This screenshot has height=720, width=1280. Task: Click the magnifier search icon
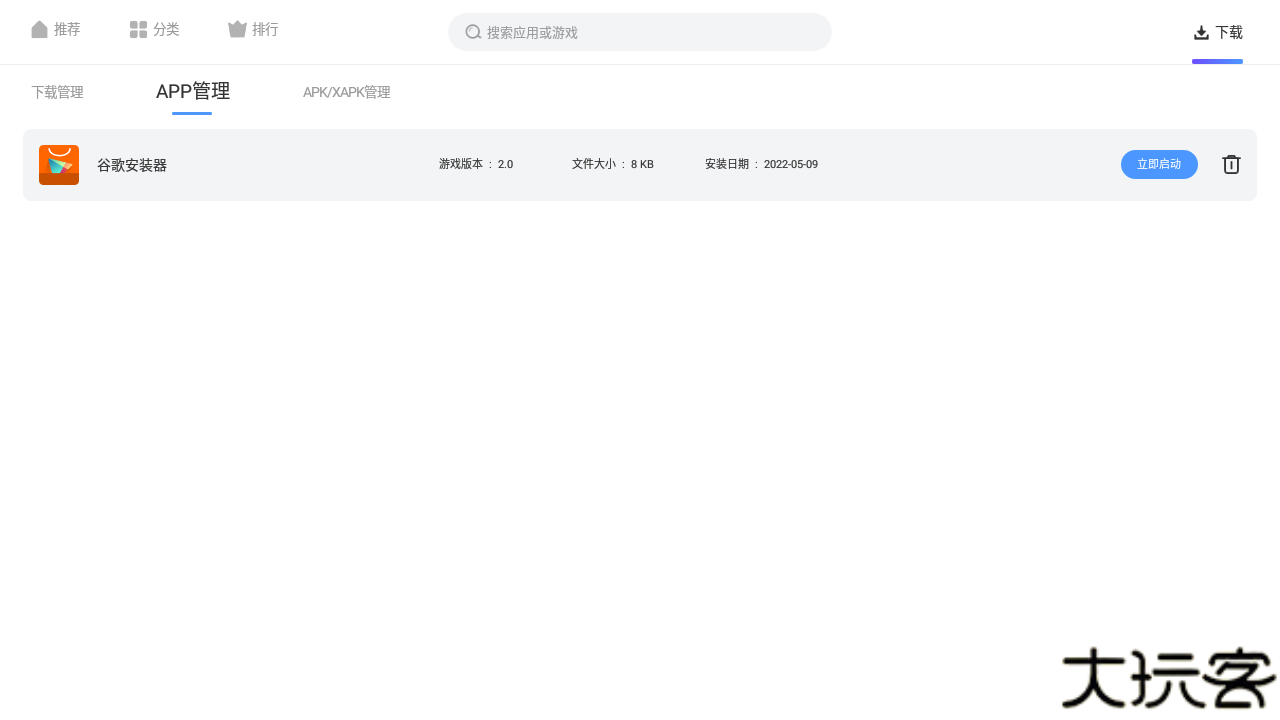[x=474, y=32]
